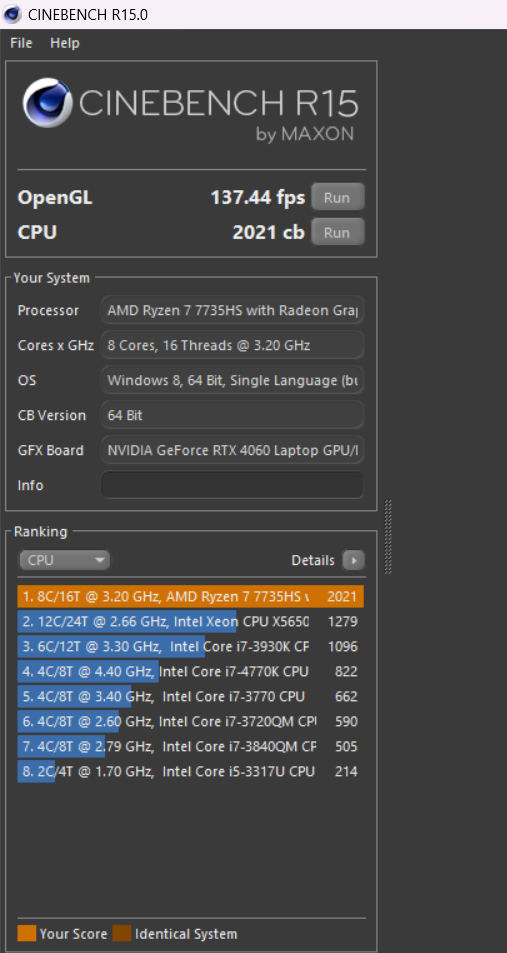Click the CB Version field 64 Bit
507x953 pixels.
click(x=232, y=416)
